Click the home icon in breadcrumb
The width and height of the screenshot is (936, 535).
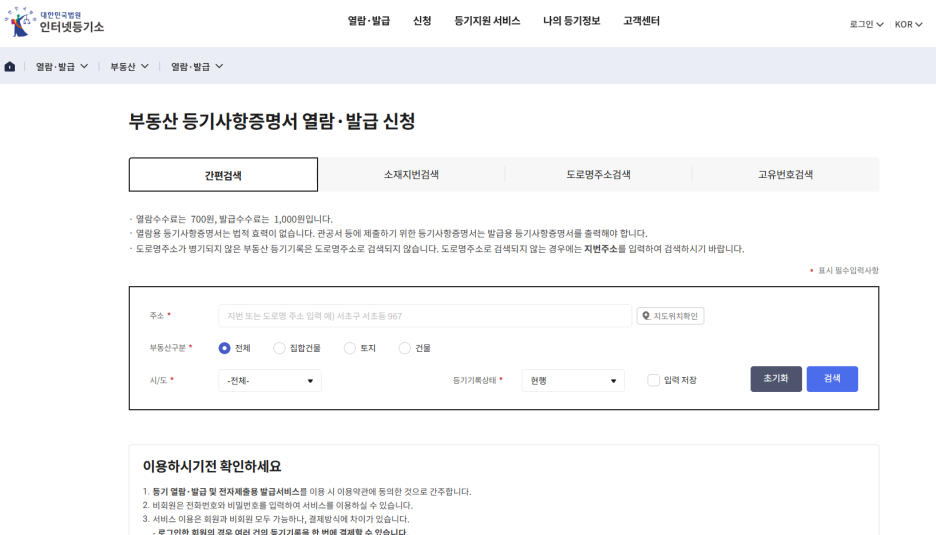coord(10,66)
